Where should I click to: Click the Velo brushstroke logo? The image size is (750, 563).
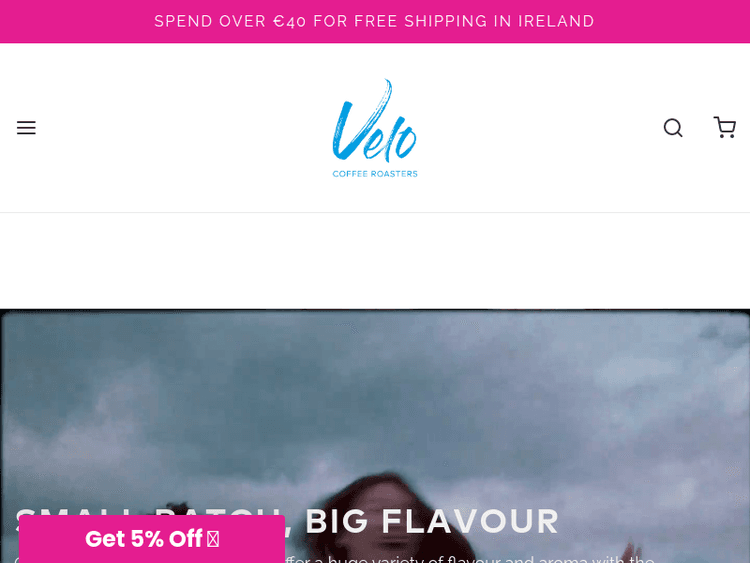(x=375, y=120)
